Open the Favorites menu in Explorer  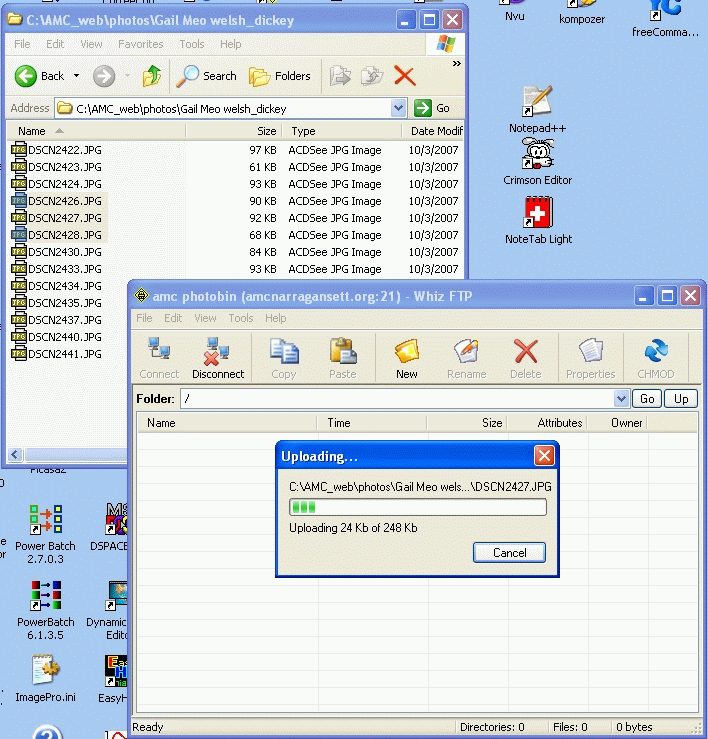(x=141, y=44)
